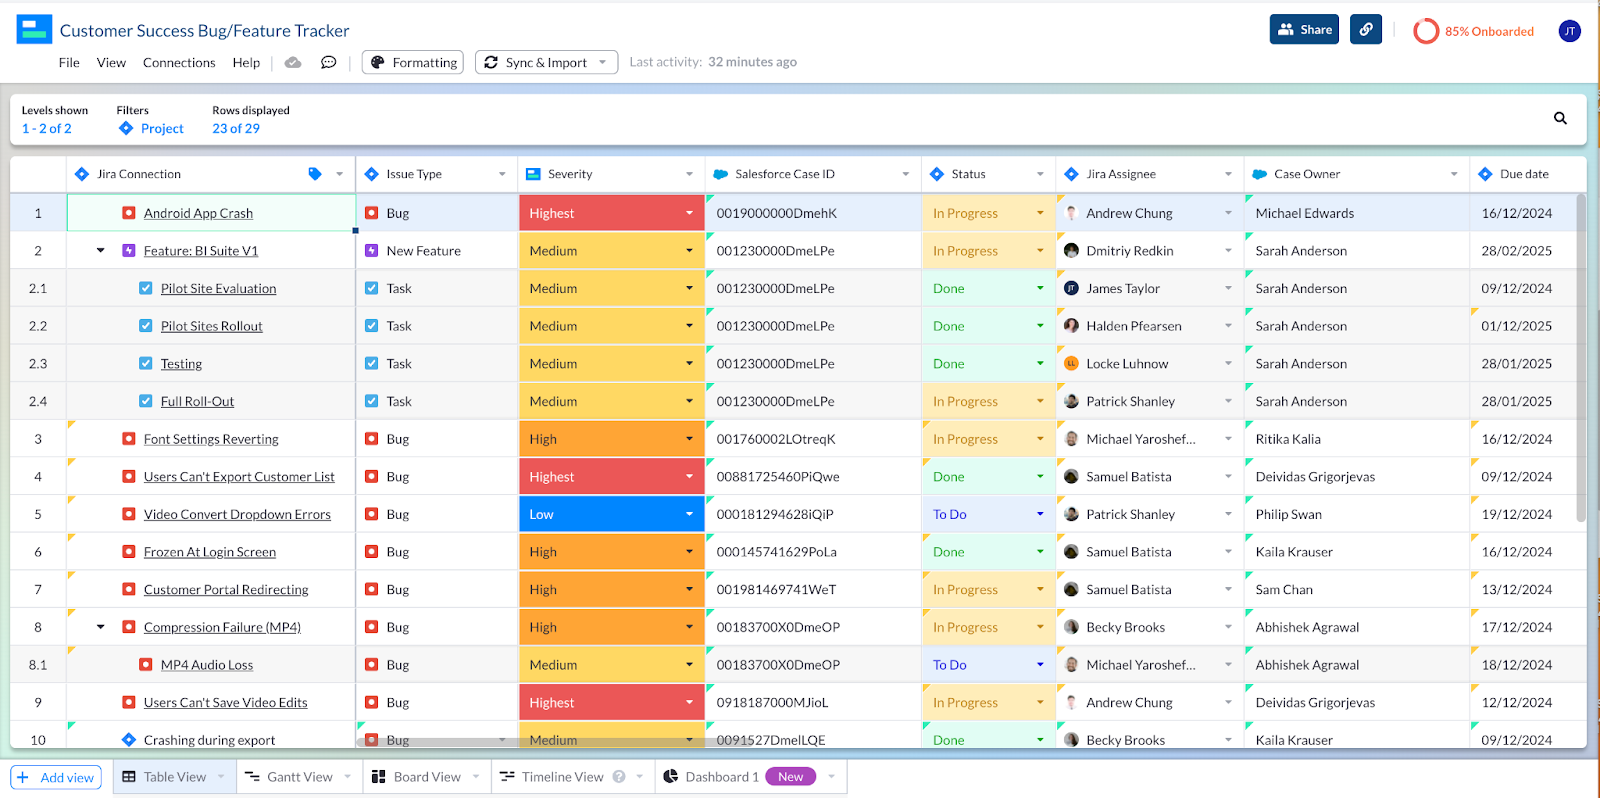Open the Done status dropdown for Frozen At Login Screen
This screenshot has height=798, width=1600.
pos(1040,552)
